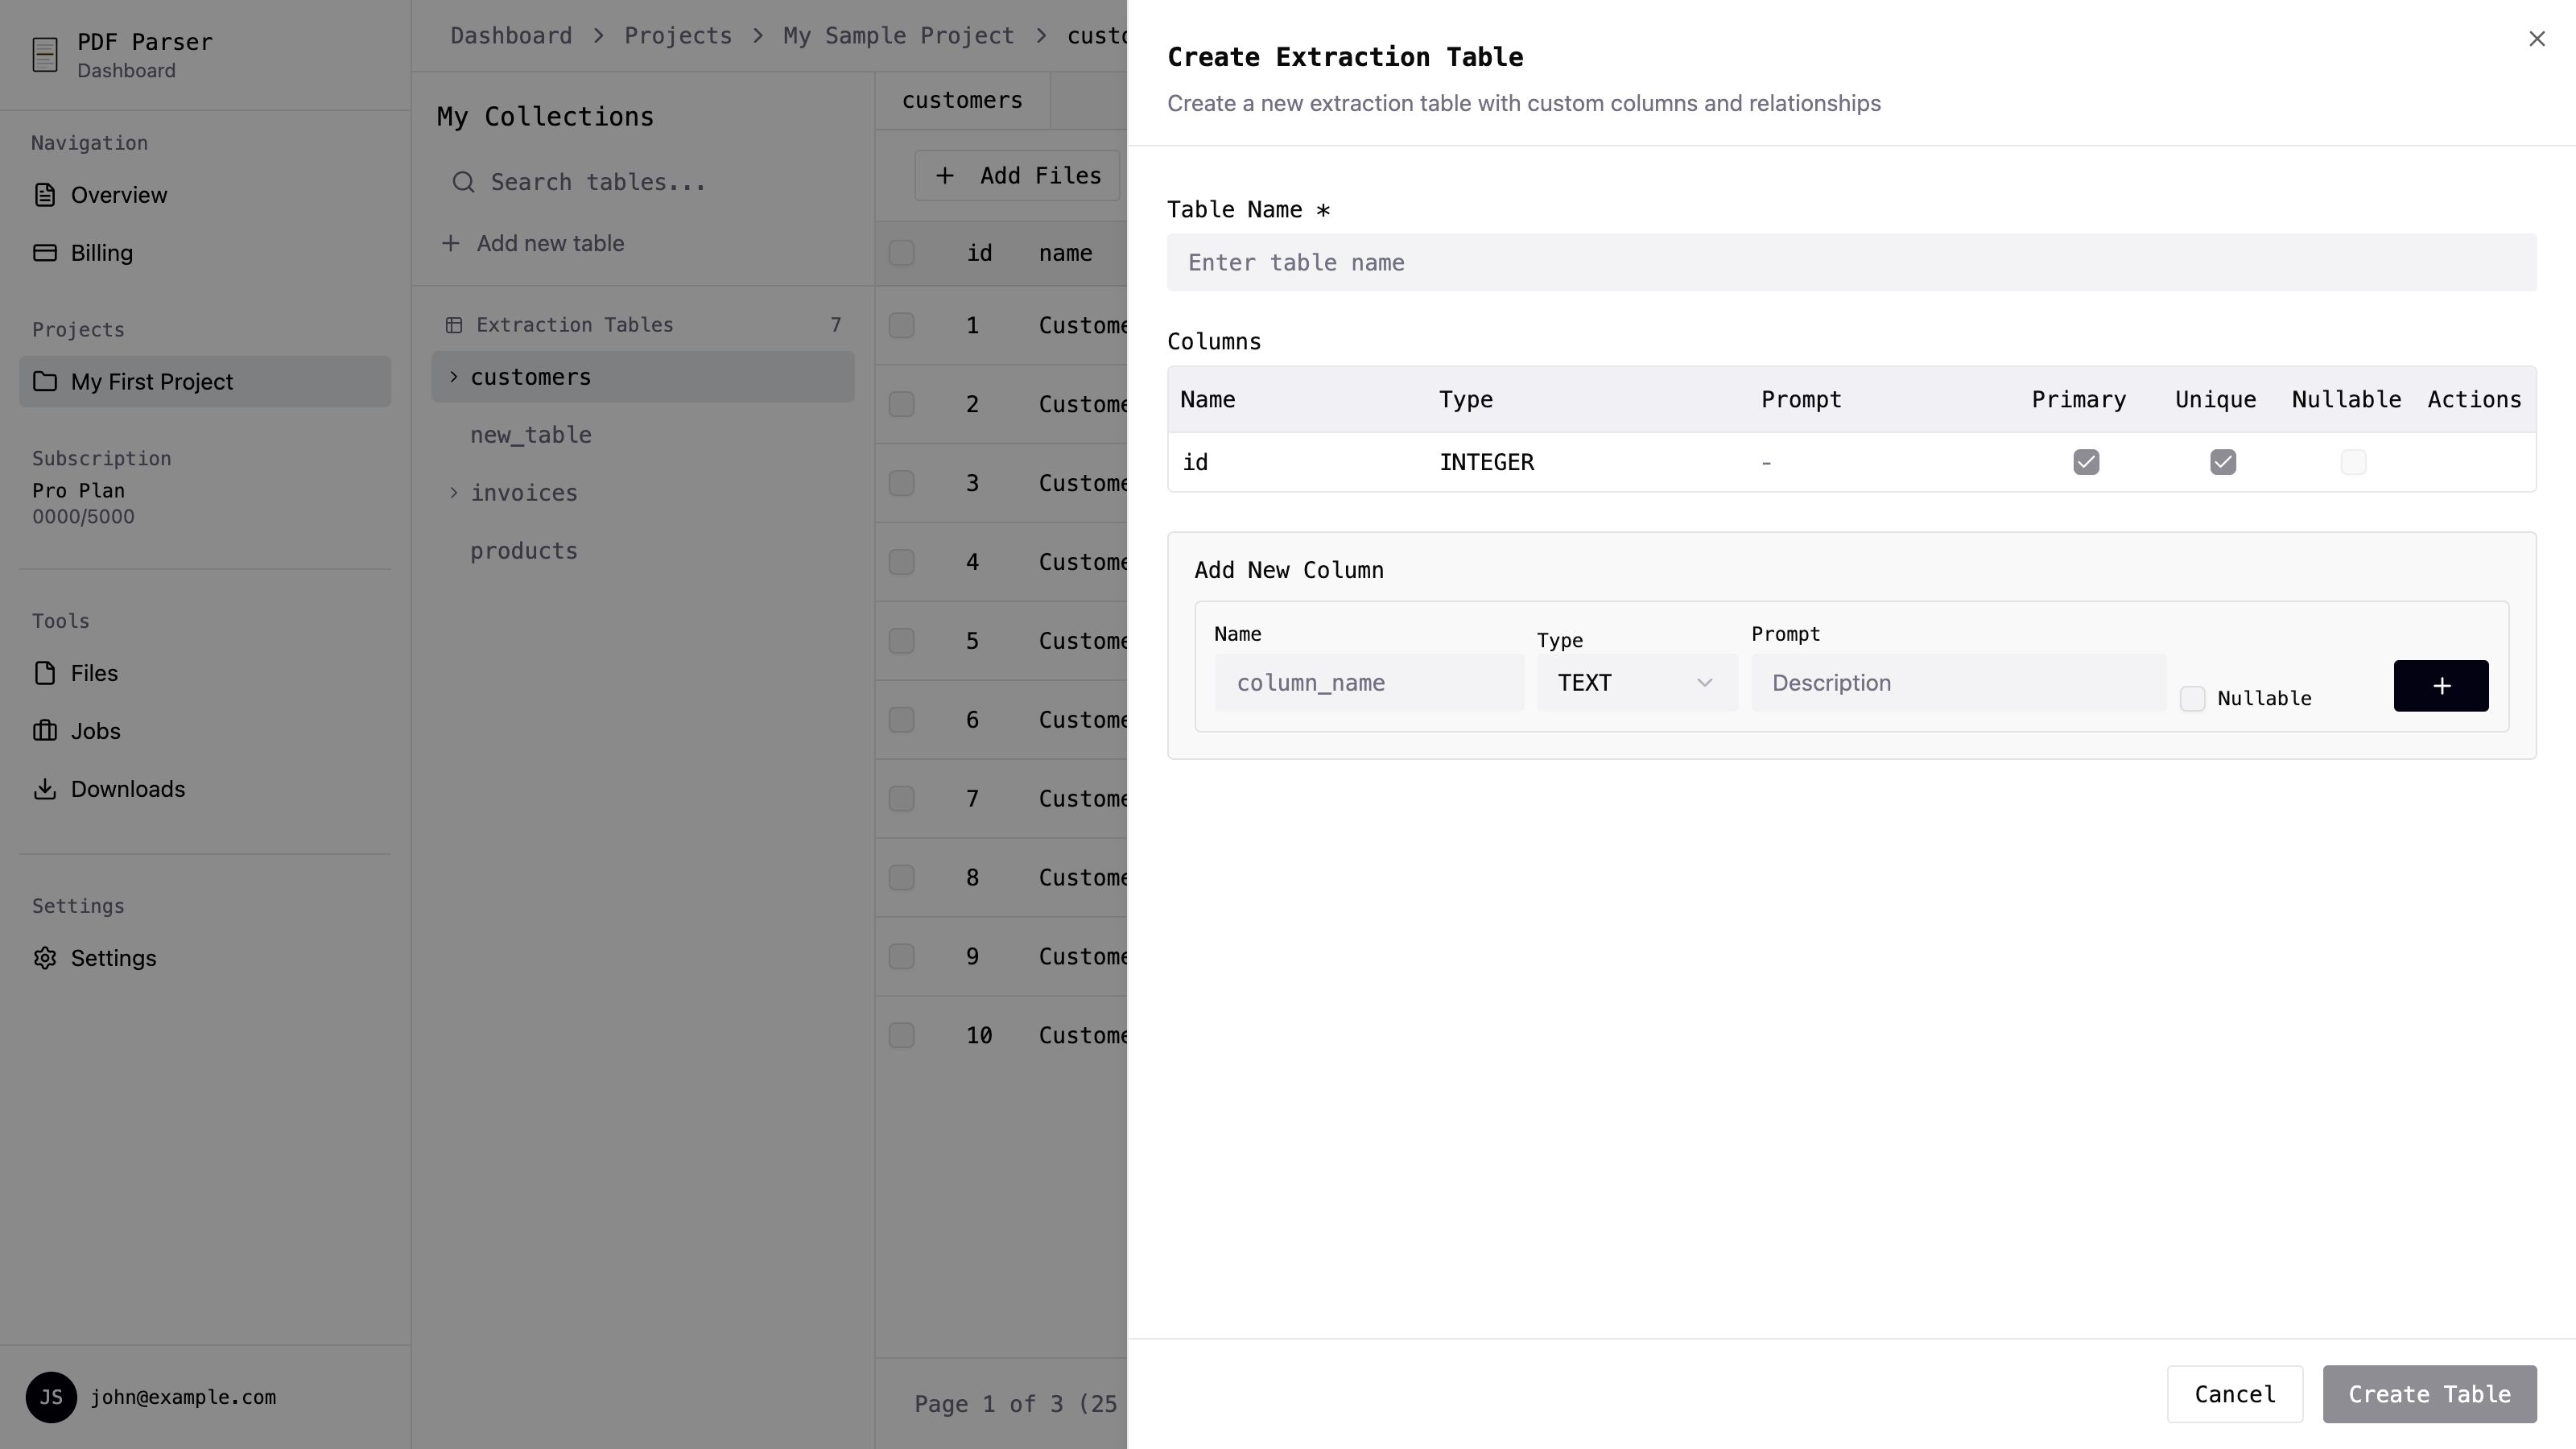This screenshot has height=1449, width=2576.
Task: Select the Overview icon in navigation
Action: click(46, 194)
